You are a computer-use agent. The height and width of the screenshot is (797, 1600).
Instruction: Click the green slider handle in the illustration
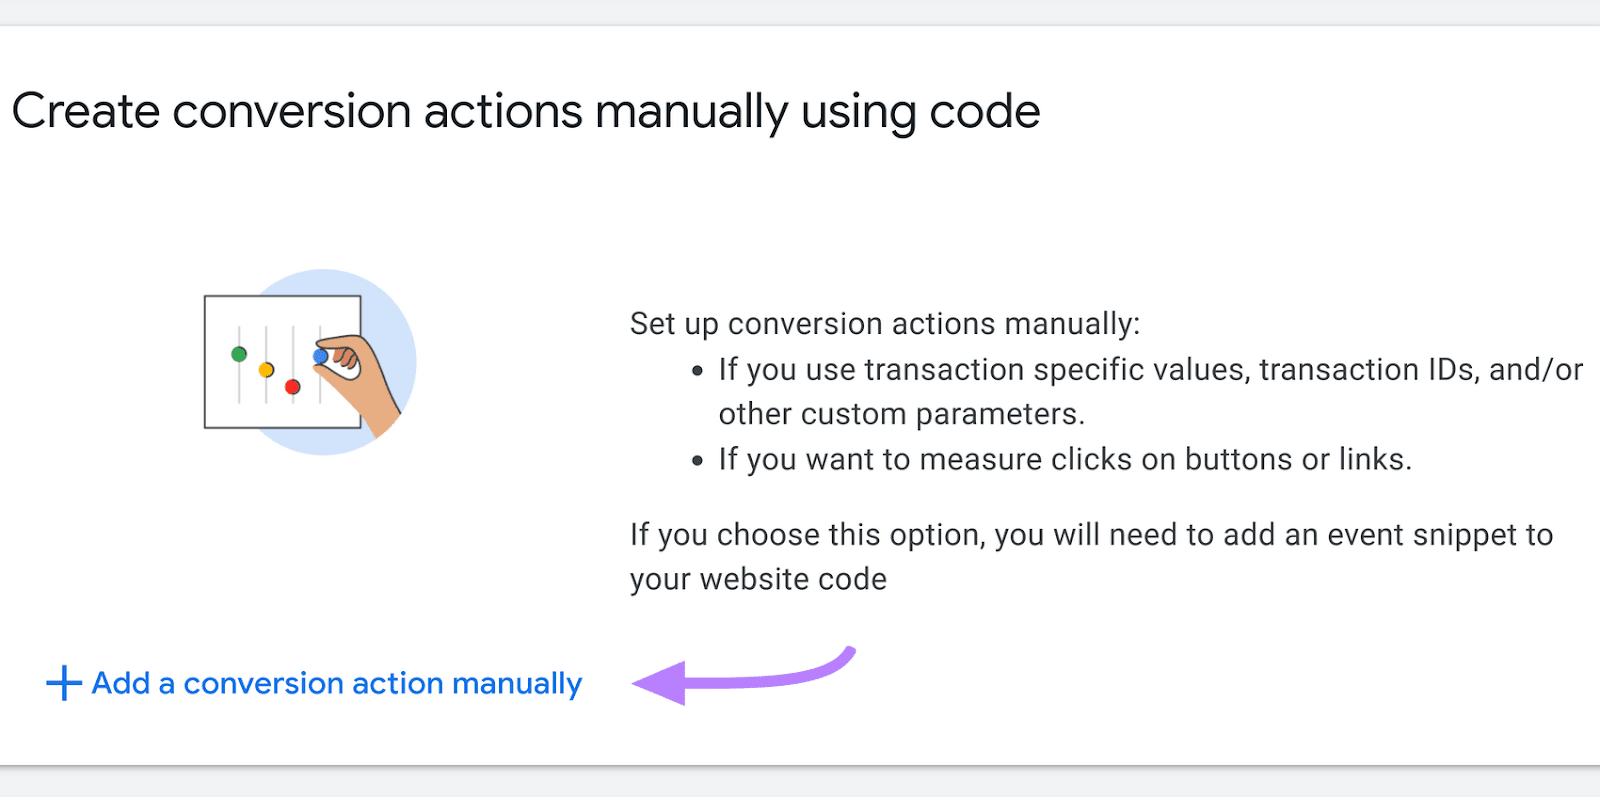tap(238, 353)
